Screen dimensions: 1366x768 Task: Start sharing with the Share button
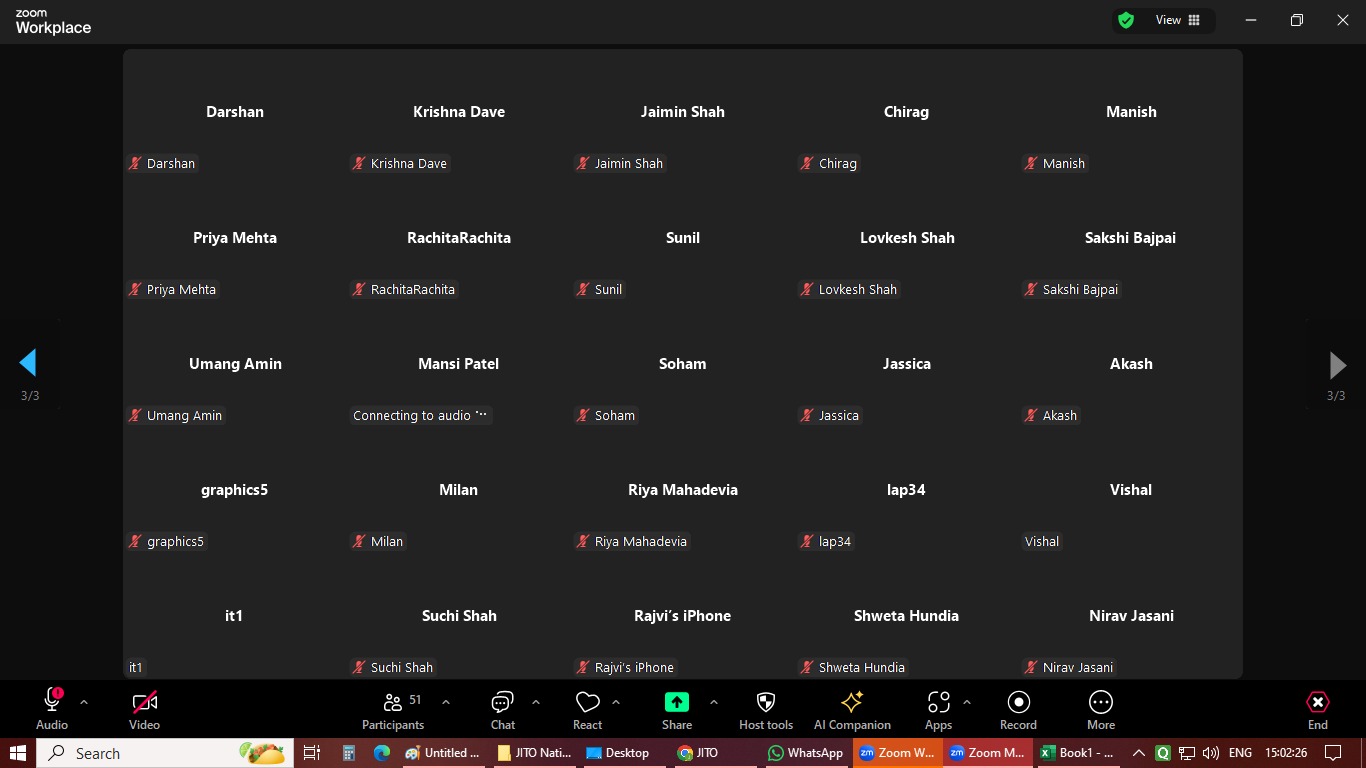(677, 710)
